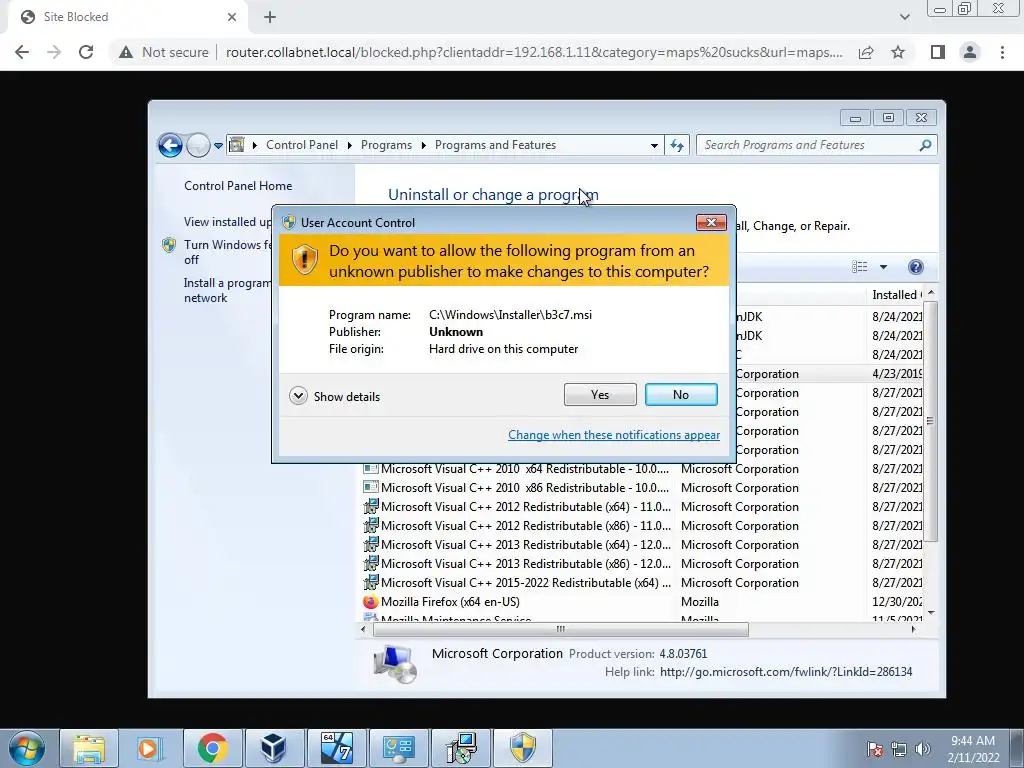Click the go.microsoft.com help link in details pane

(786, 672)
